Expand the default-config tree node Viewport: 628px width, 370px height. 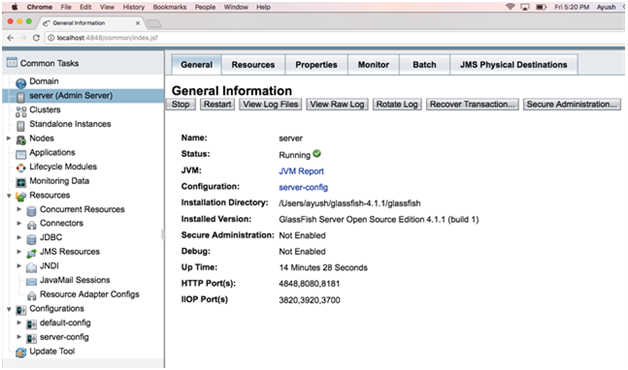(19, 322)
